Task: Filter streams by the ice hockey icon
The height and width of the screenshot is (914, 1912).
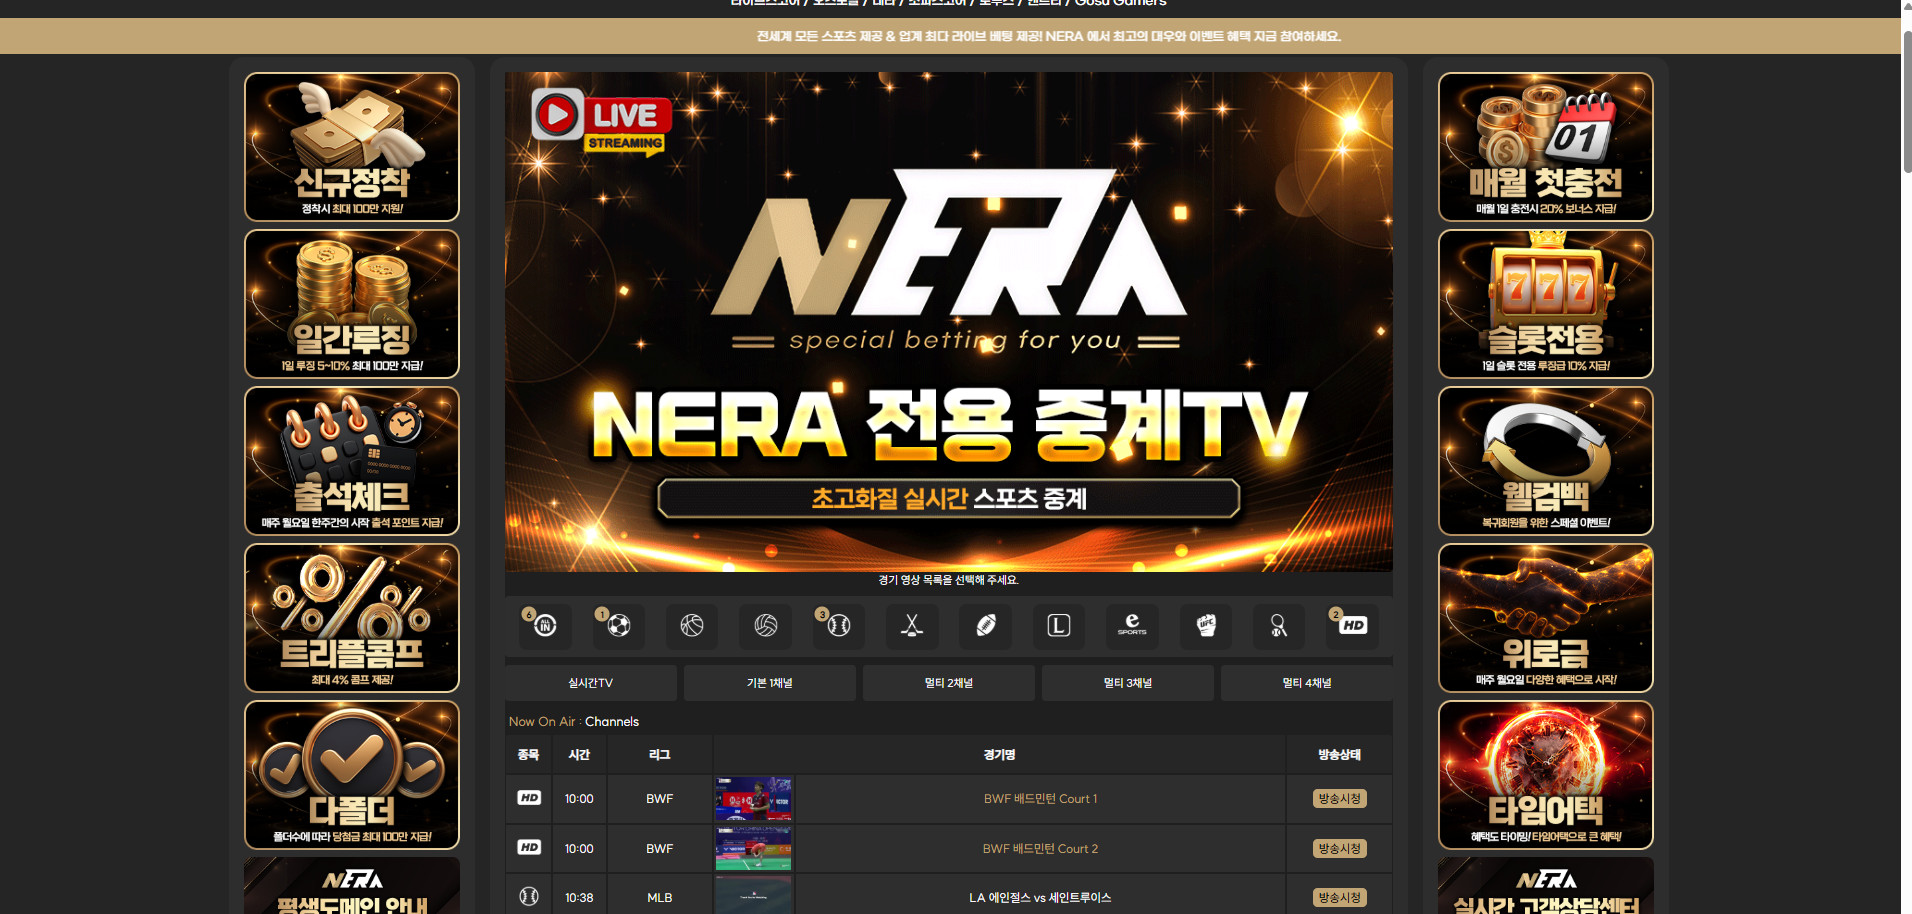Action: [912, 625]
